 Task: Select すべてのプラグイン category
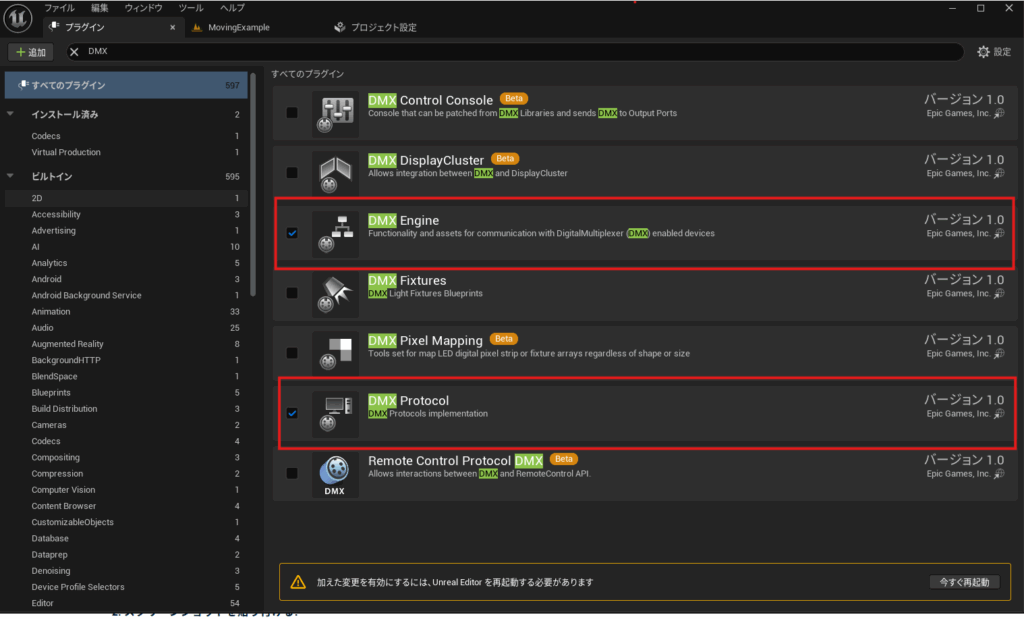pos(126,85)
